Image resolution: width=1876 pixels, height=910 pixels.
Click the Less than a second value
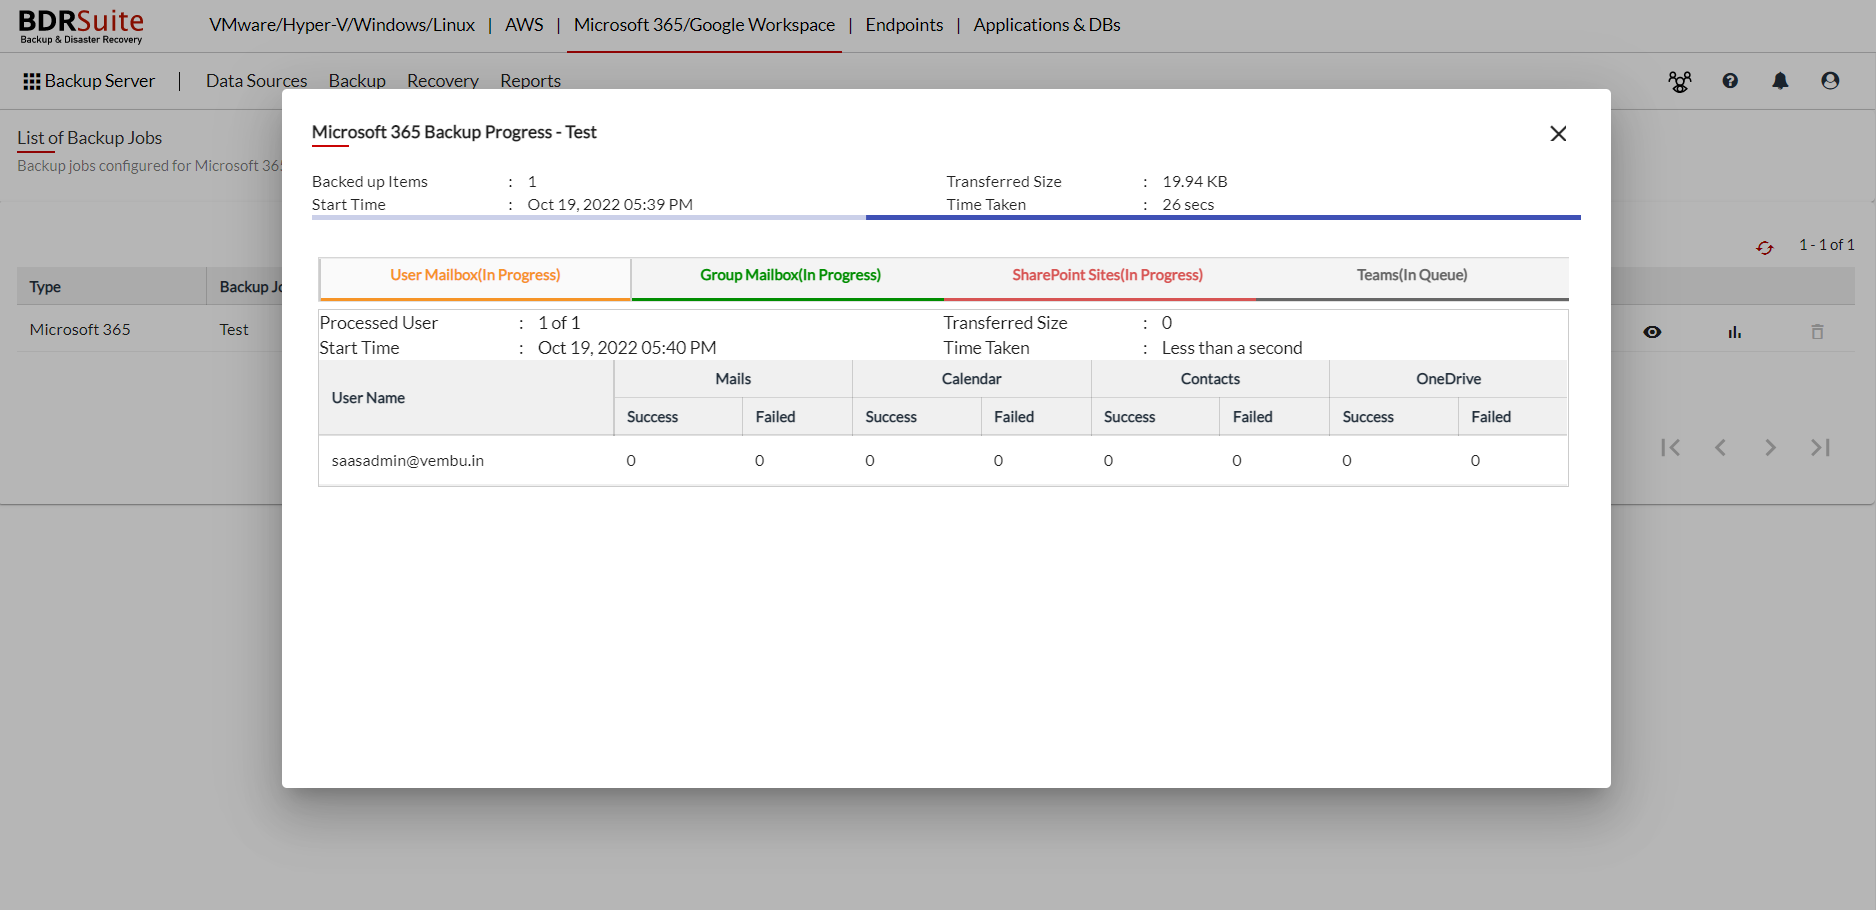[x=1232, y=348]
